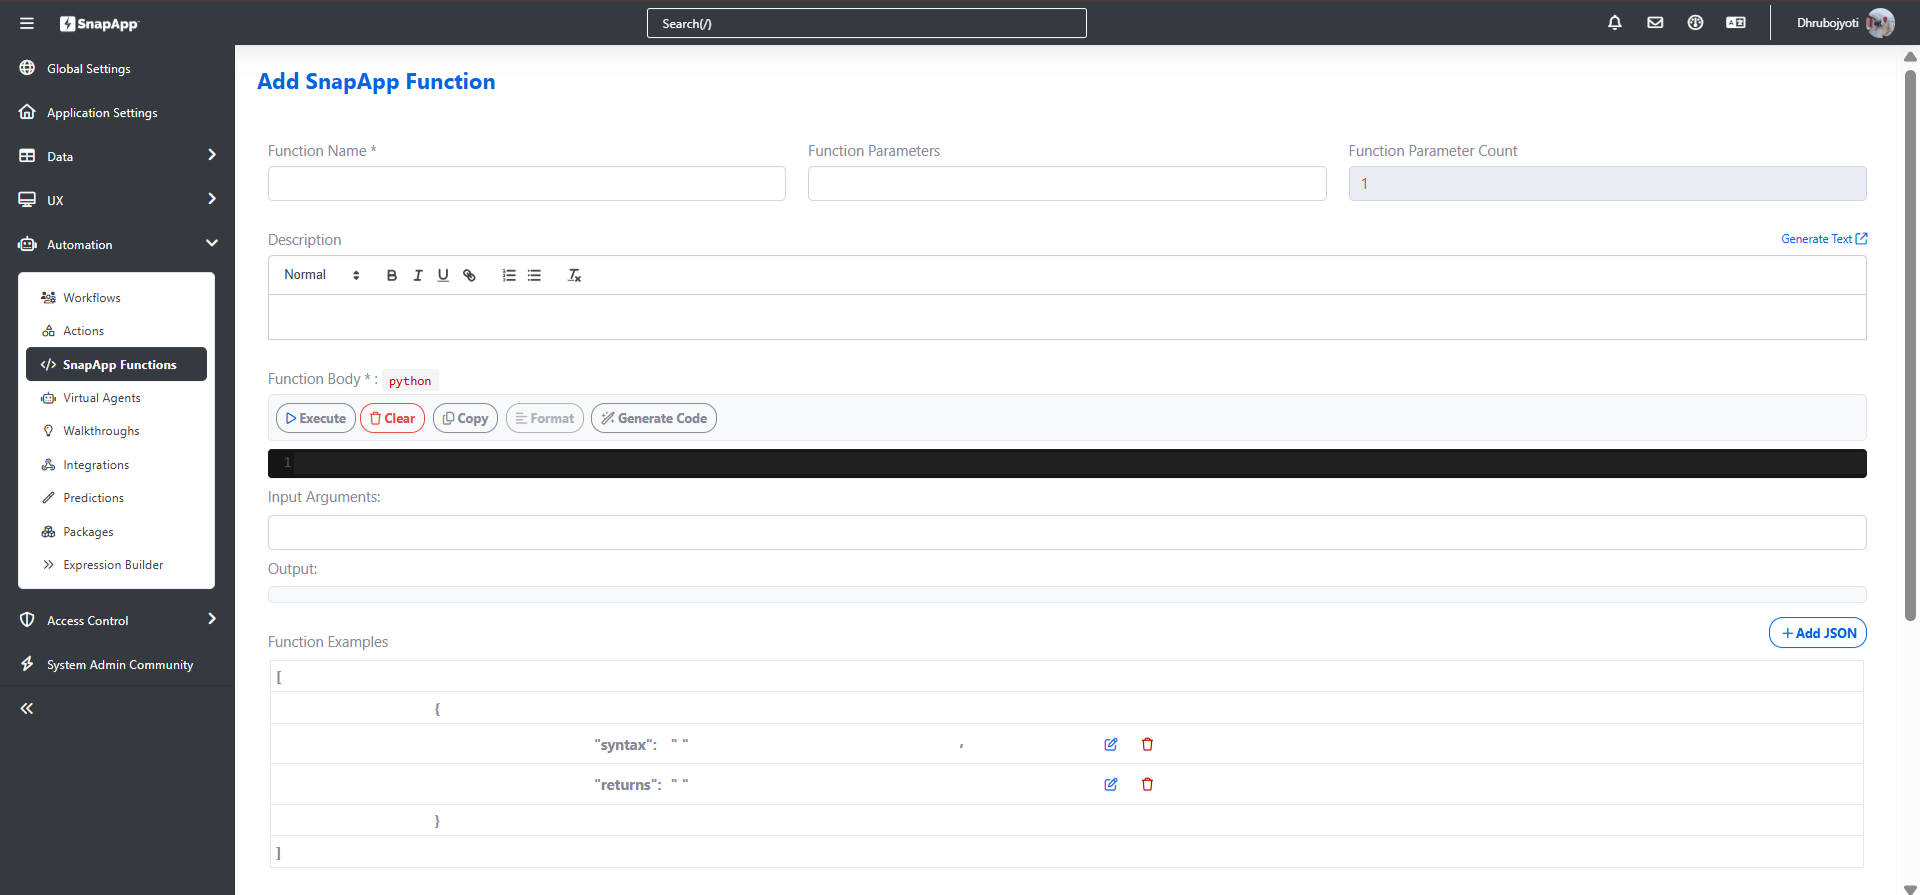
Task: Click the Execute button
Action: [316, 418]
